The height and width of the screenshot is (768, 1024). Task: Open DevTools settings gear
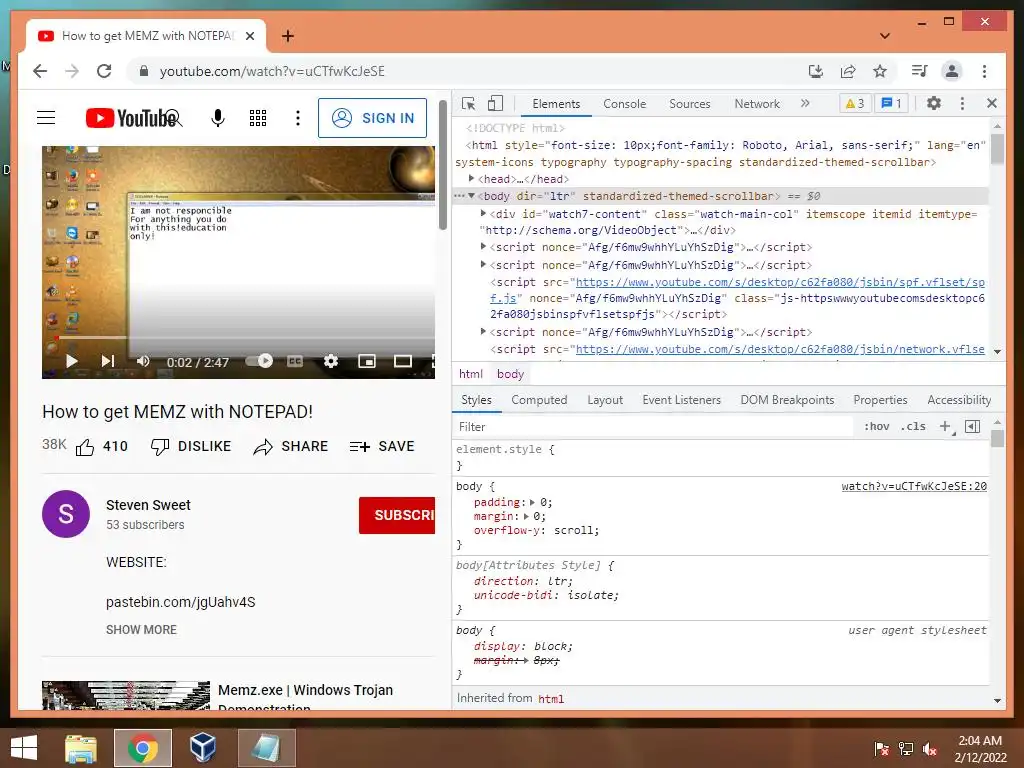coord(934,103)
